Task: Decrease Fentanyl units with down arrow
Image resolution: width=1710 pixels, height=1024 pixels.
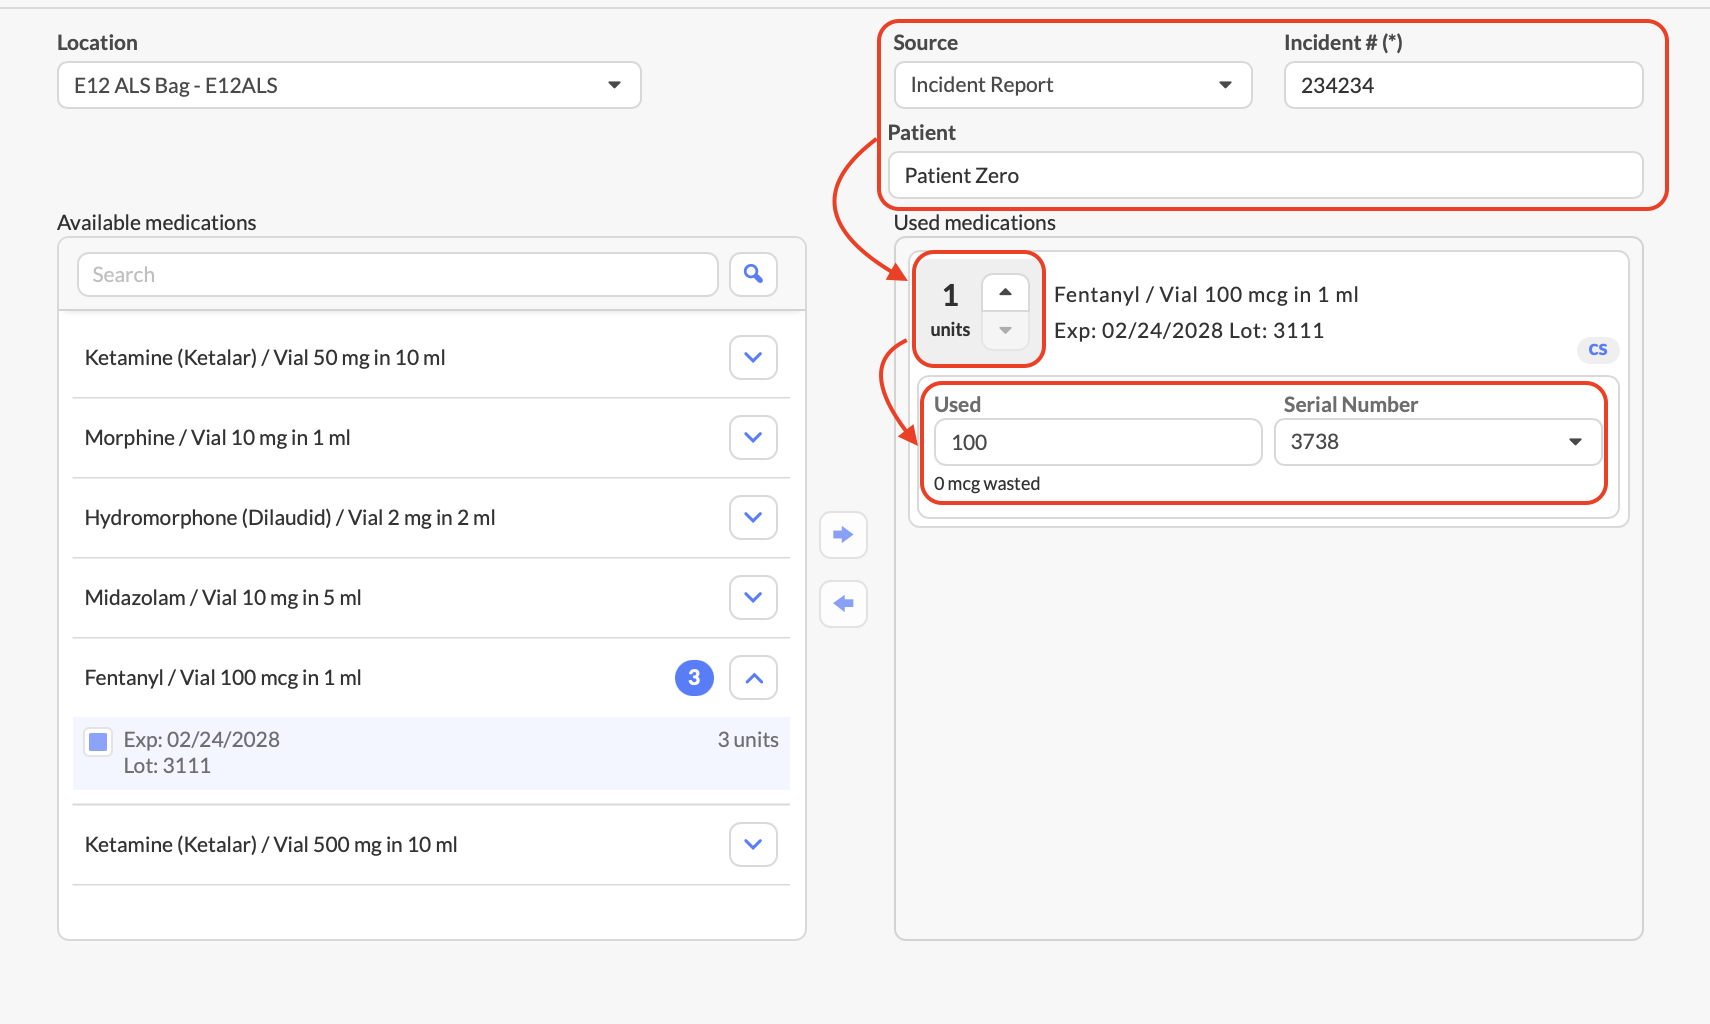Action: pos(1005,331)
